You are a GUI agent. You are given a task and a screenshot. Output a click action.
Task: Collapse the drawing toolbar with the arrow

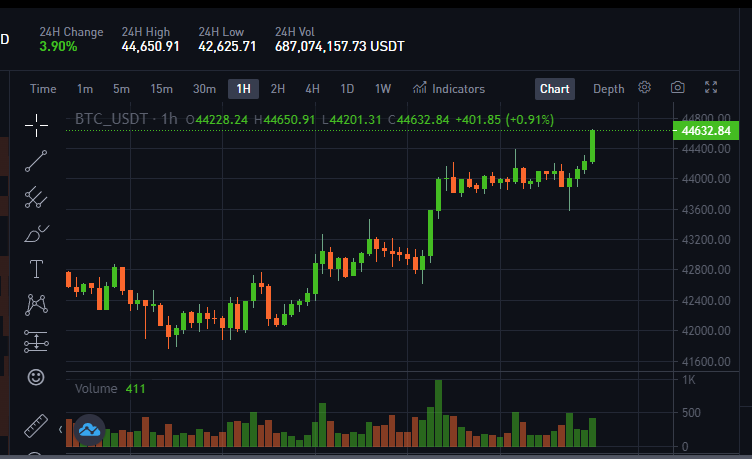point(60,429)
